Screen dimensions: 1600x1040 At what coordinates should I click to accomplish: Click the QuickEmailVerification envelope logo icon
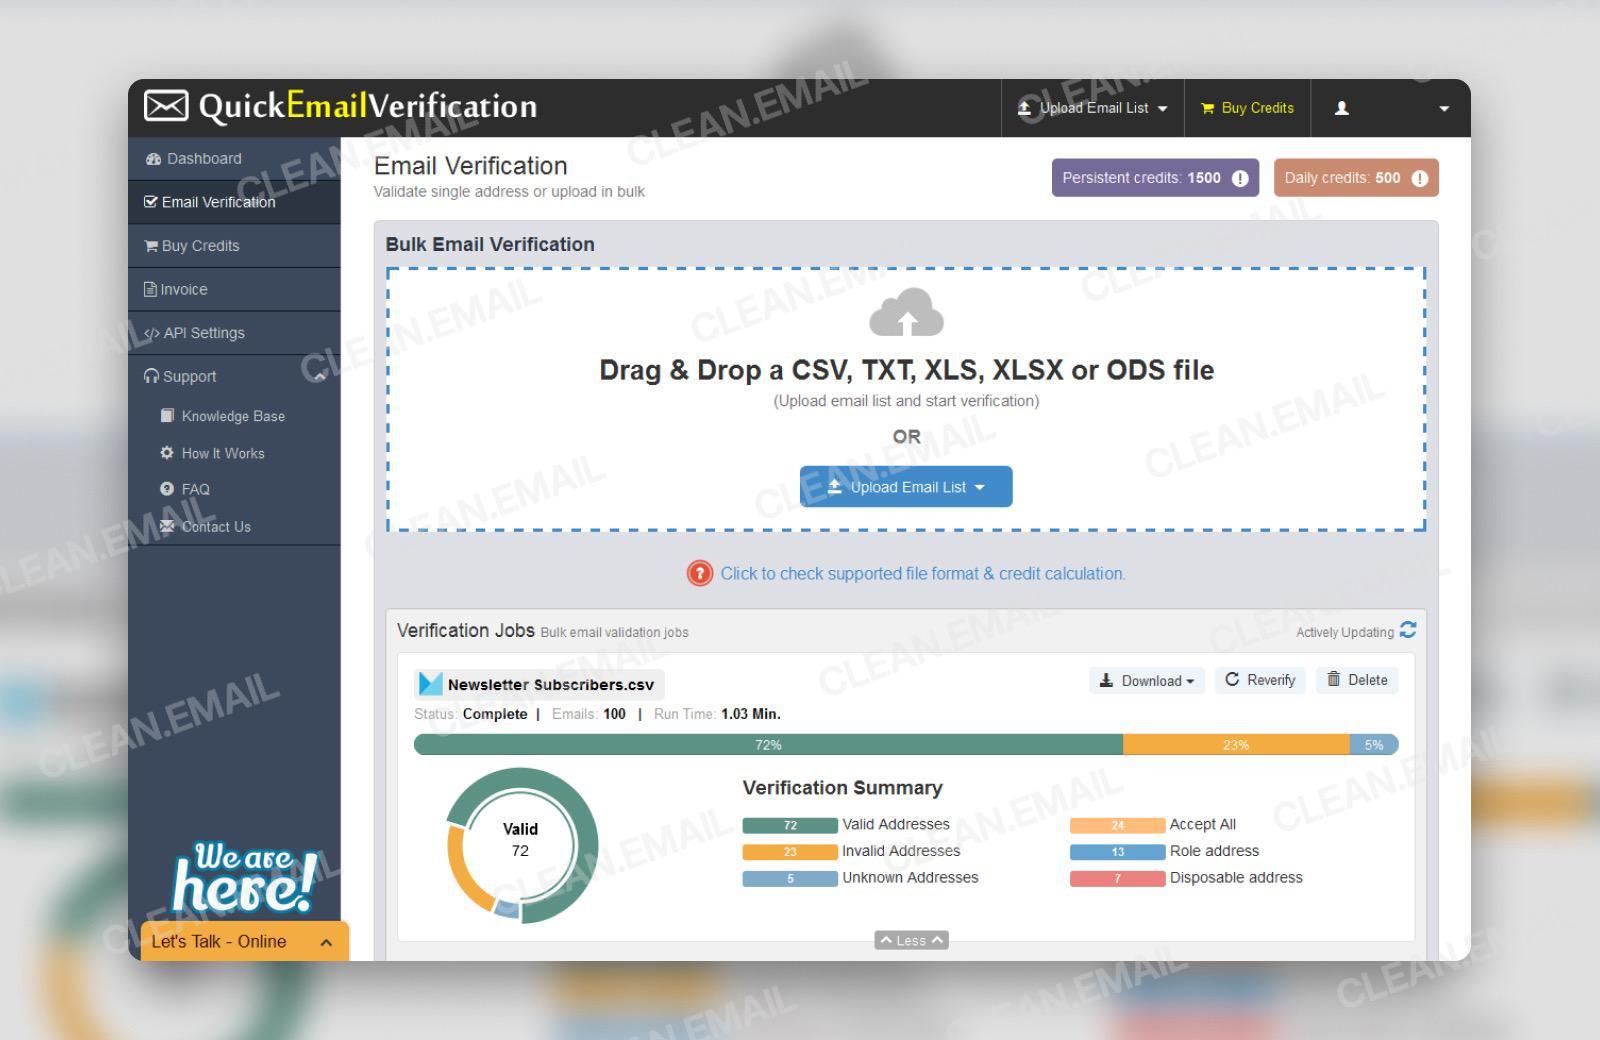pos(166,104)
